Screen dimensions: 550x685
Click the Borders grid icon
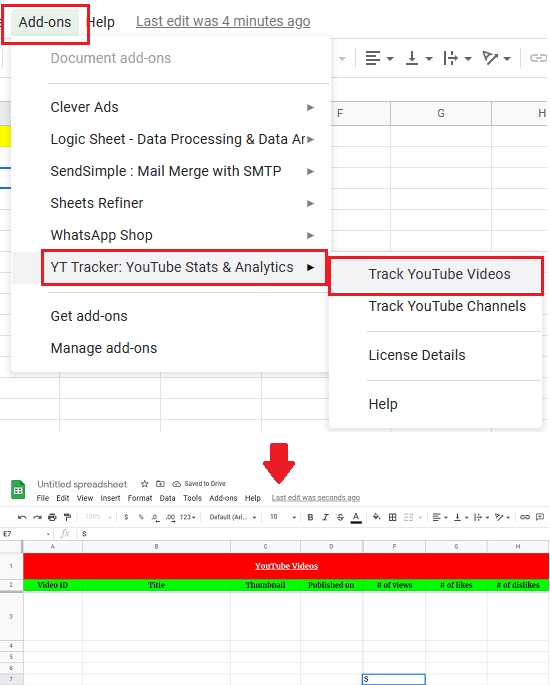[392, 517]
